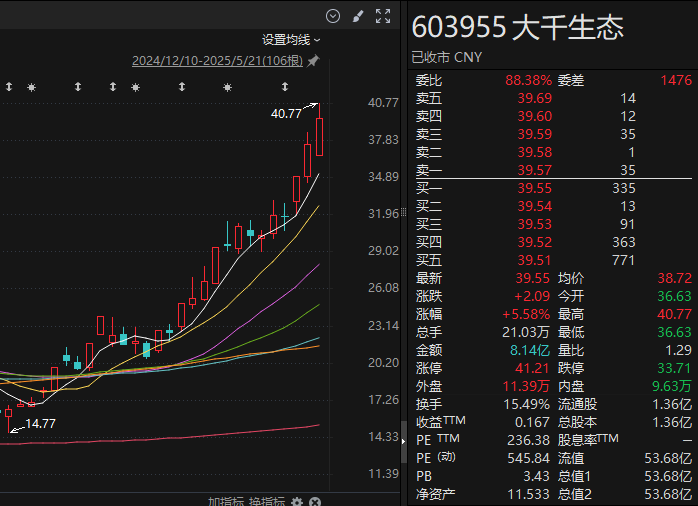The width and height of the screenshot is (698, 506).
Task: Click the leftmost star event marker
Action: 31,87
